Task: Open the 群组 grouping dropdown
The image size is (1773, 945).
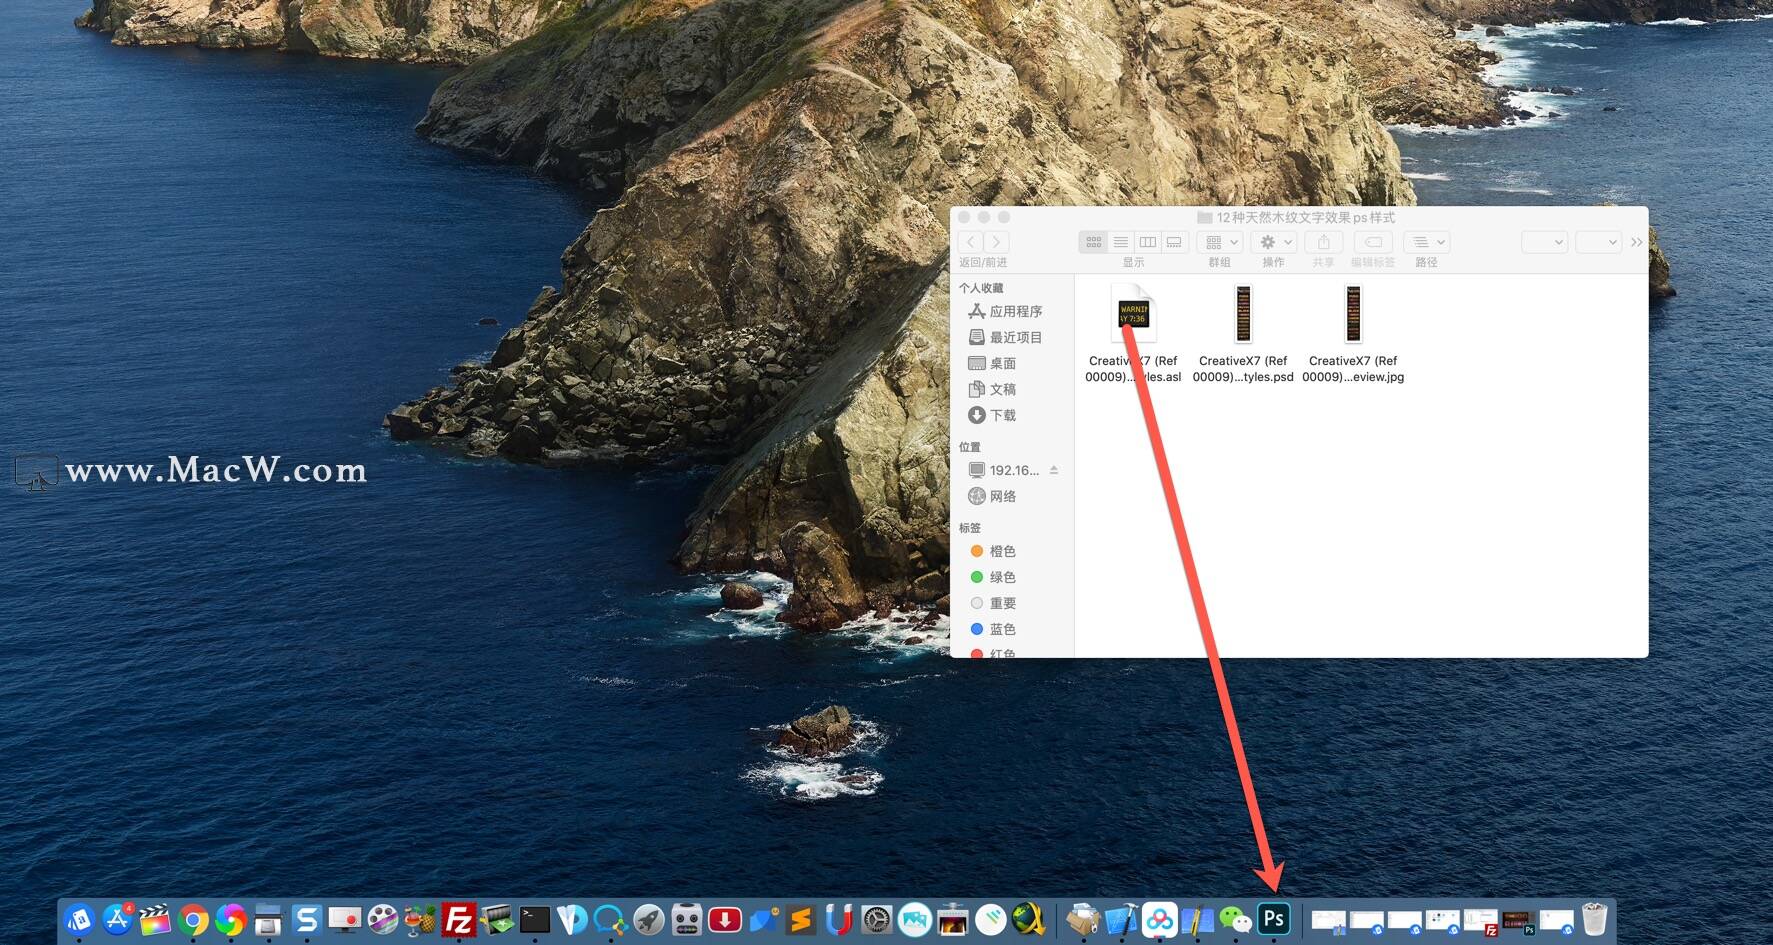Action: tap(1219, 241)
